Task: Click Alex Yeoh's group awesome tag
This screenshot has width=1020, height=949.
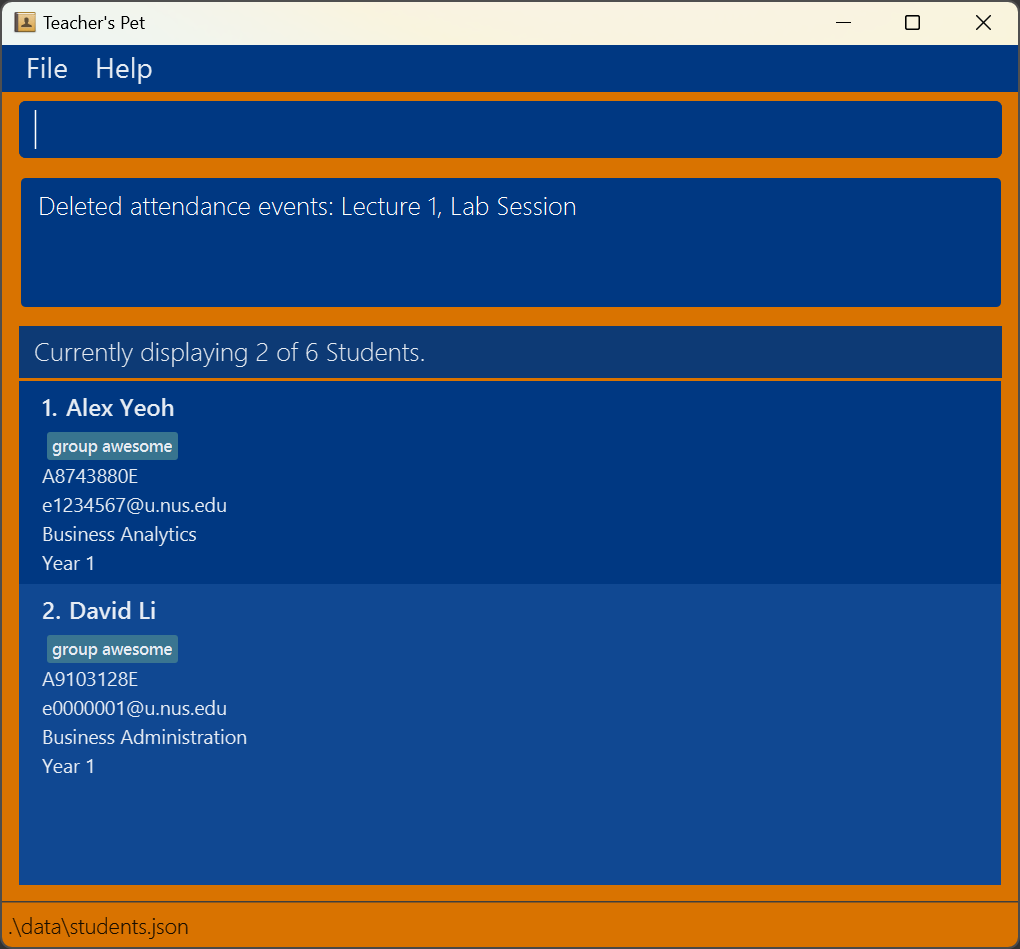Action: [112, 446]
